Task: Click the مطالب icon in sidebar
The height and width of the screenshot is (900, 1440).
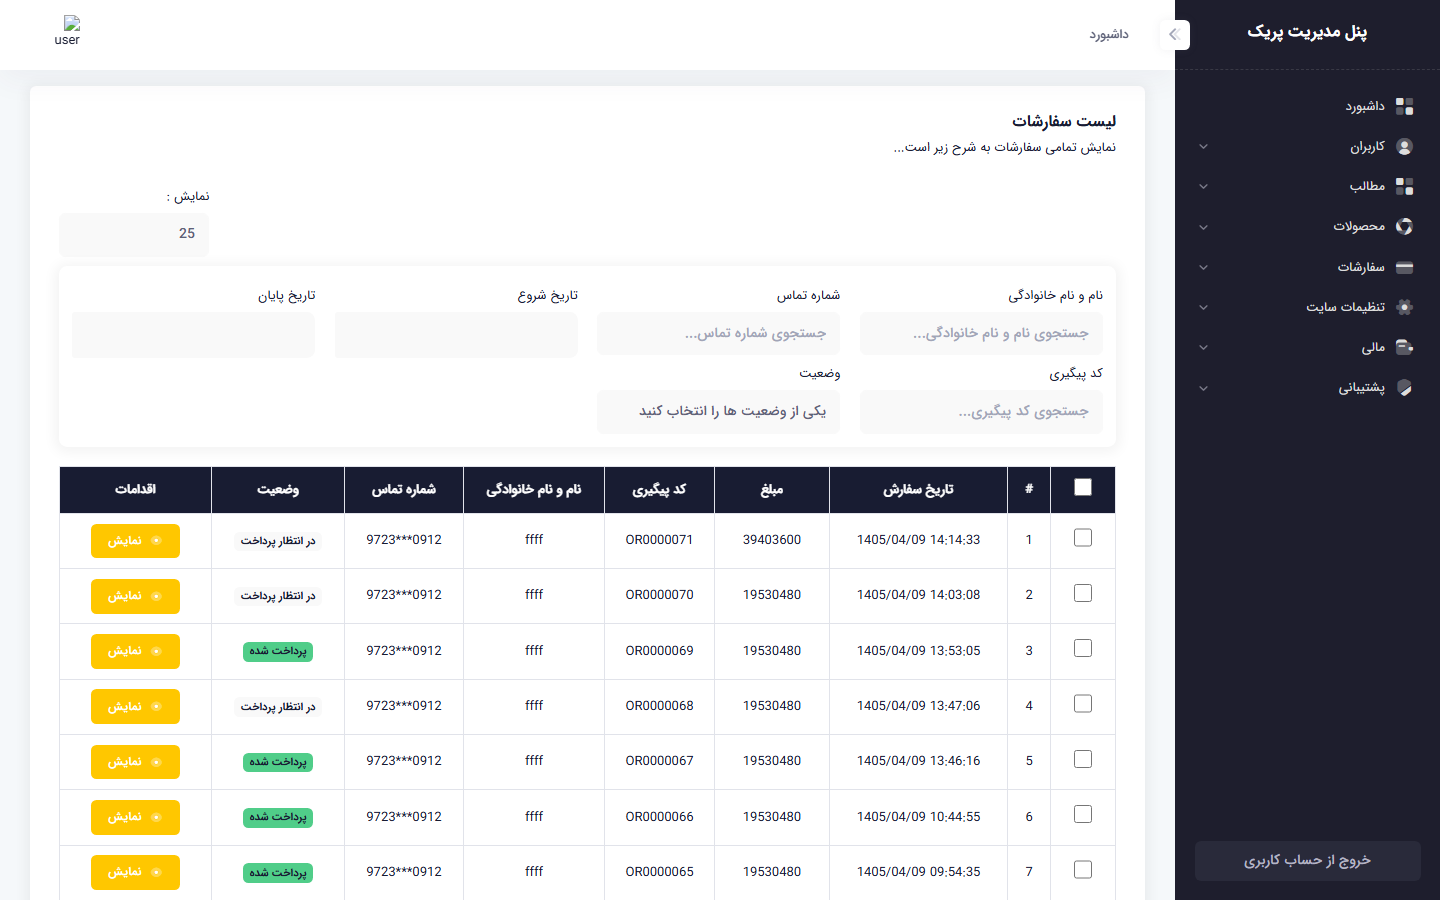Action: click(1404, 186)
